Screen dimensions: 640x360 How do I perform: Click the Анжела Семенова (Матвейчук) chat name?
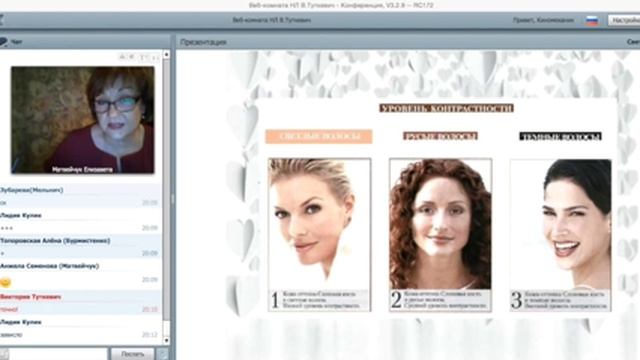pyautogui.click(x=49, y=266)
